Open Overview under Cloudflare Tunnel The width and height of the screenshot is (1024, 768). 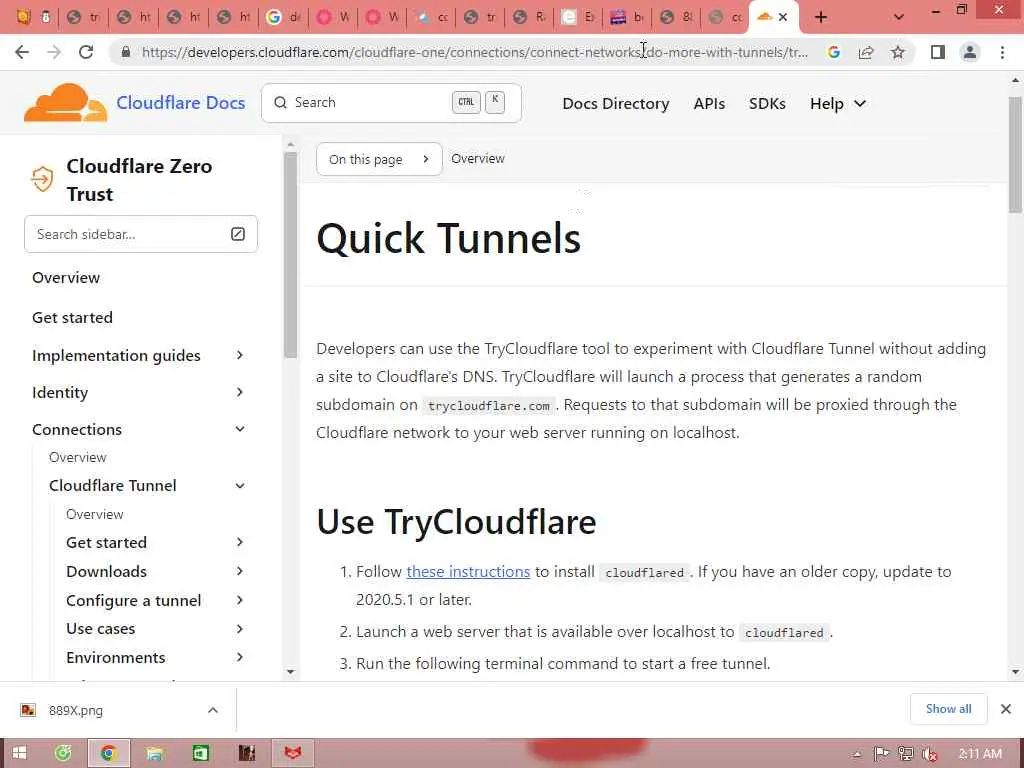coord(95,514)
